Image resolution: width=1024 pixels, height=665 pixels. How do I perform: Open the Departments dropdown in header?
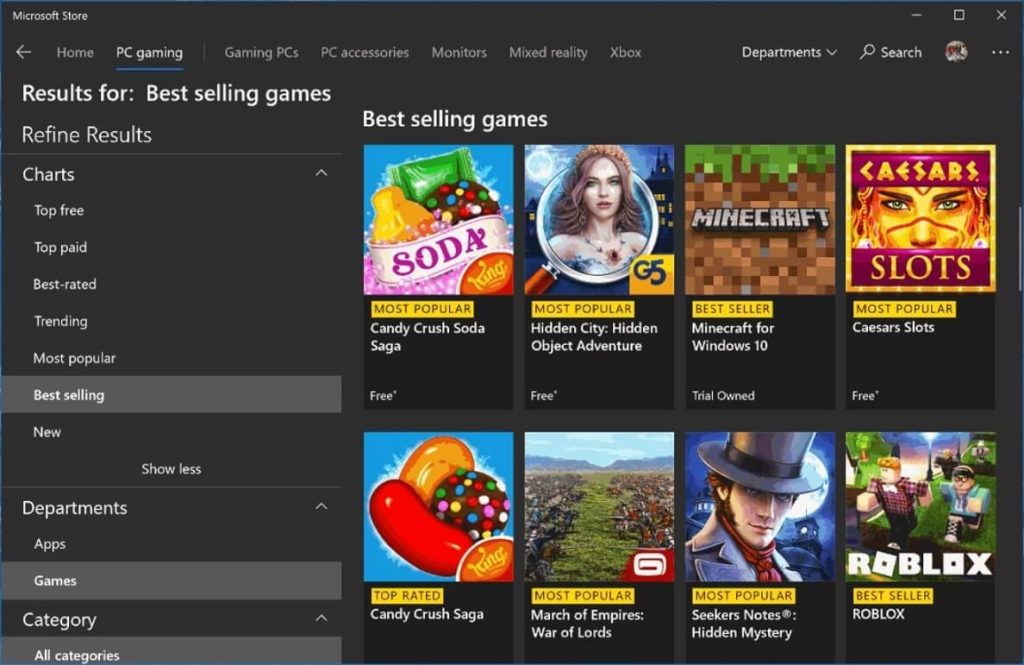click(x=788, y=52)
